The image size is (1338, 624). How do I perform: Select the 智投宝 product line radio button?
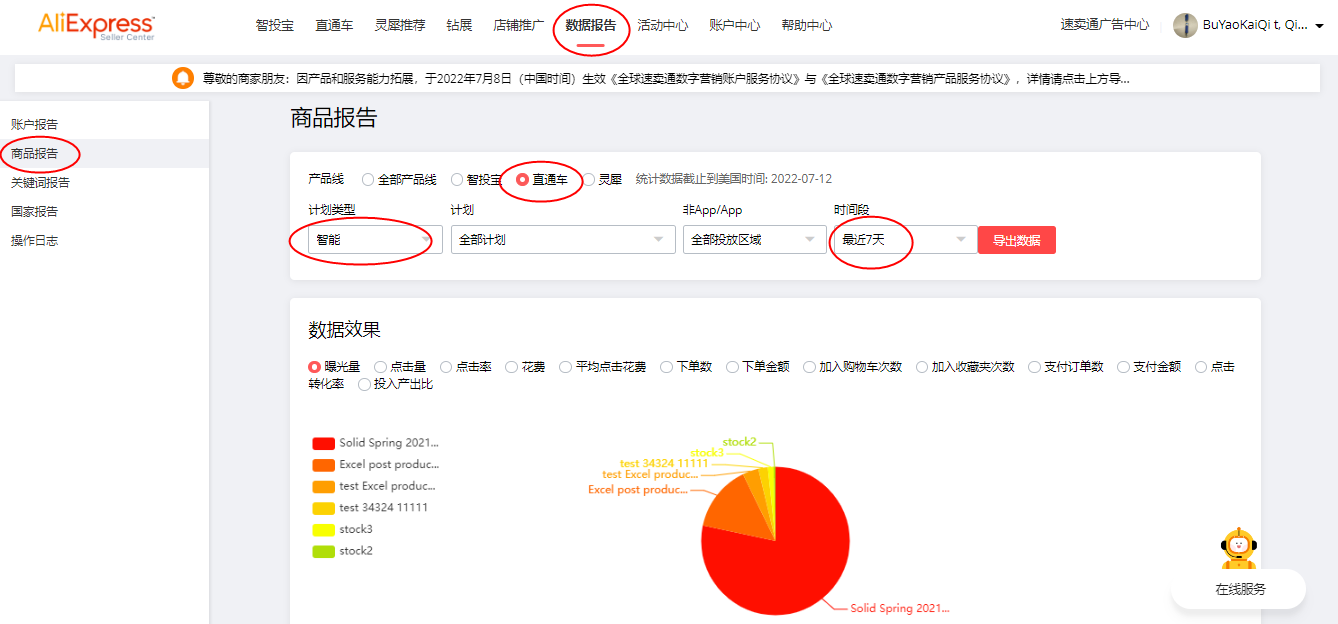click(x=458, y=179)
